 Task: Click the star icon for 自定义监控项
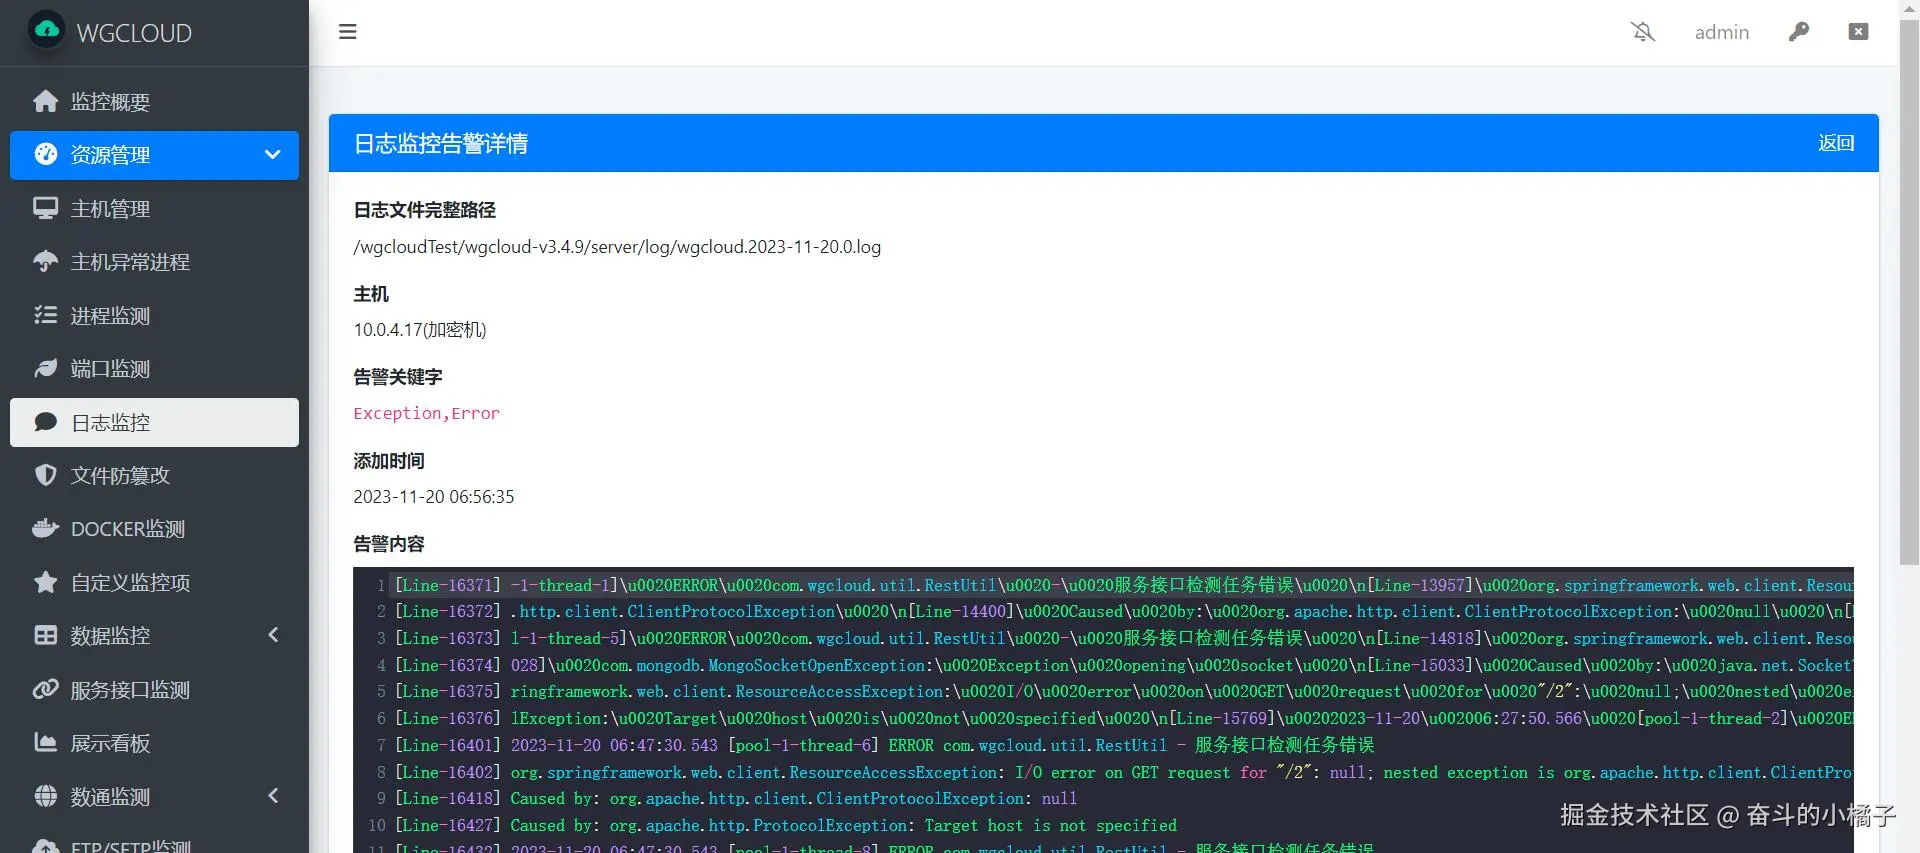tap(45, 582)
